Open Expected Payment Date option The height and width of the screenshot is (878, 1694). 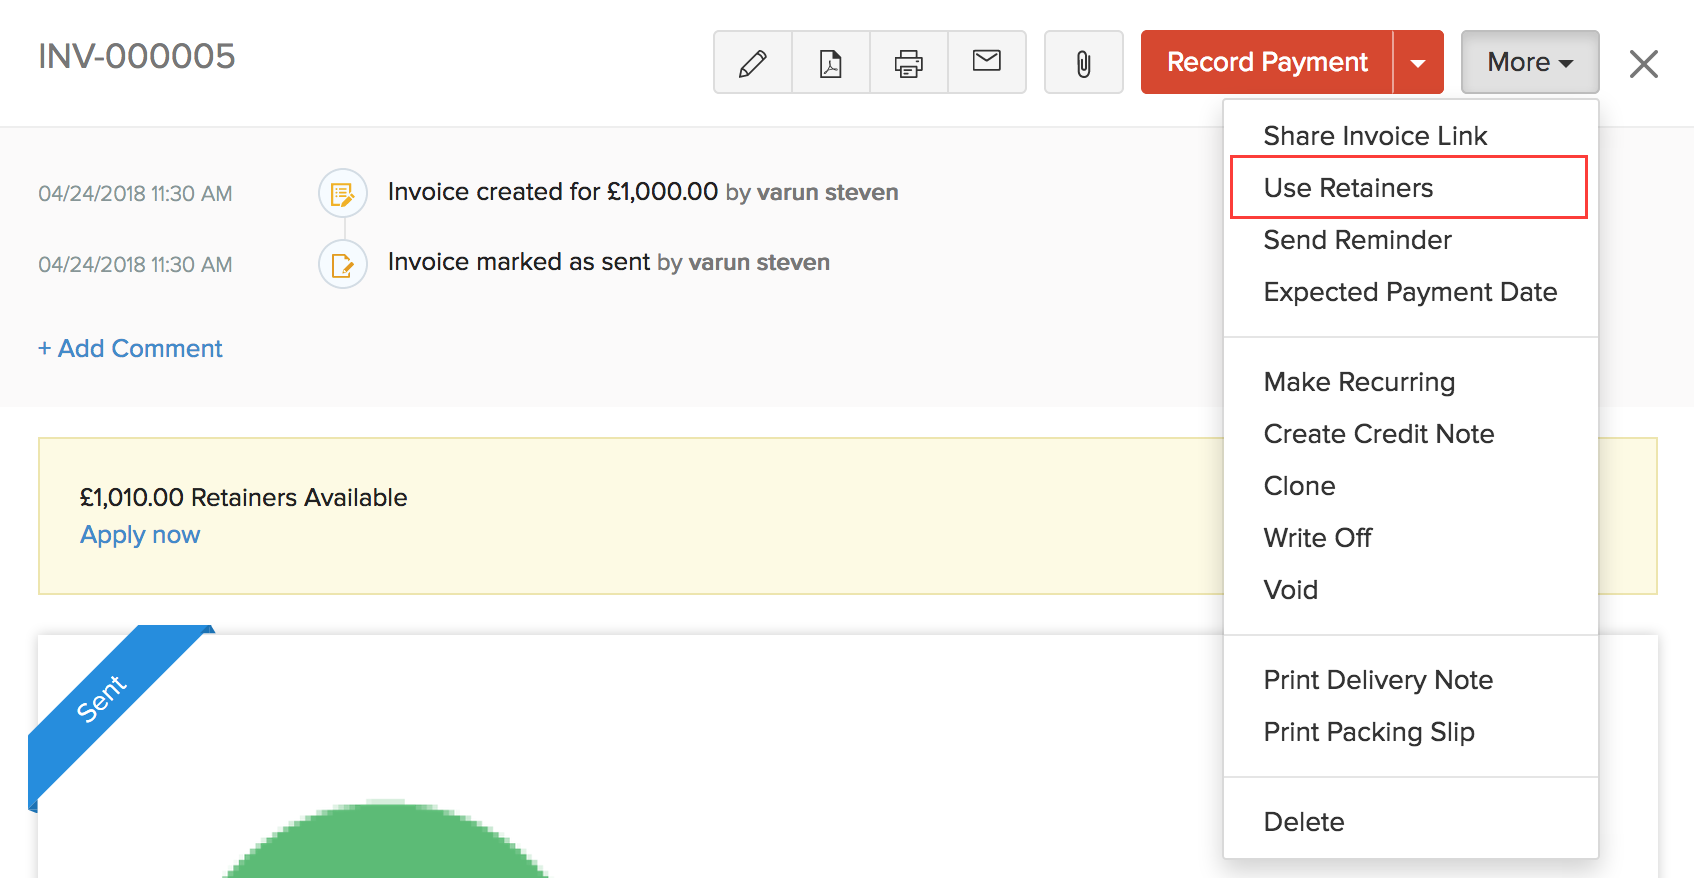tap(1410, 292)
